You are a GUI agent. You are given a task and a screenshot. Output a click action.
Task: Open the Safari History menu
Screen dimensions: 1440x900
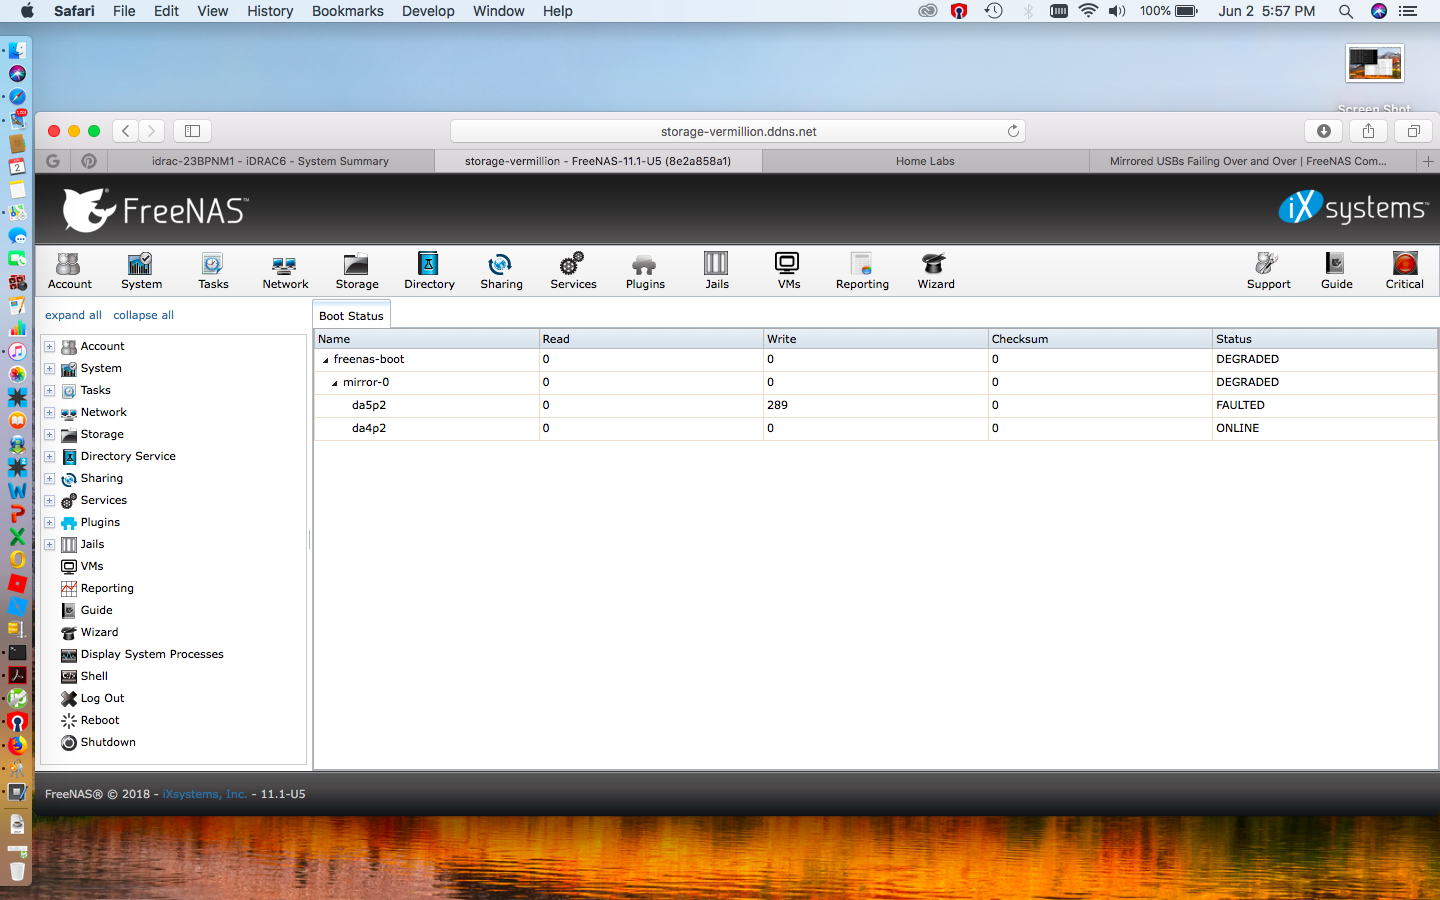tap(270, 11)
